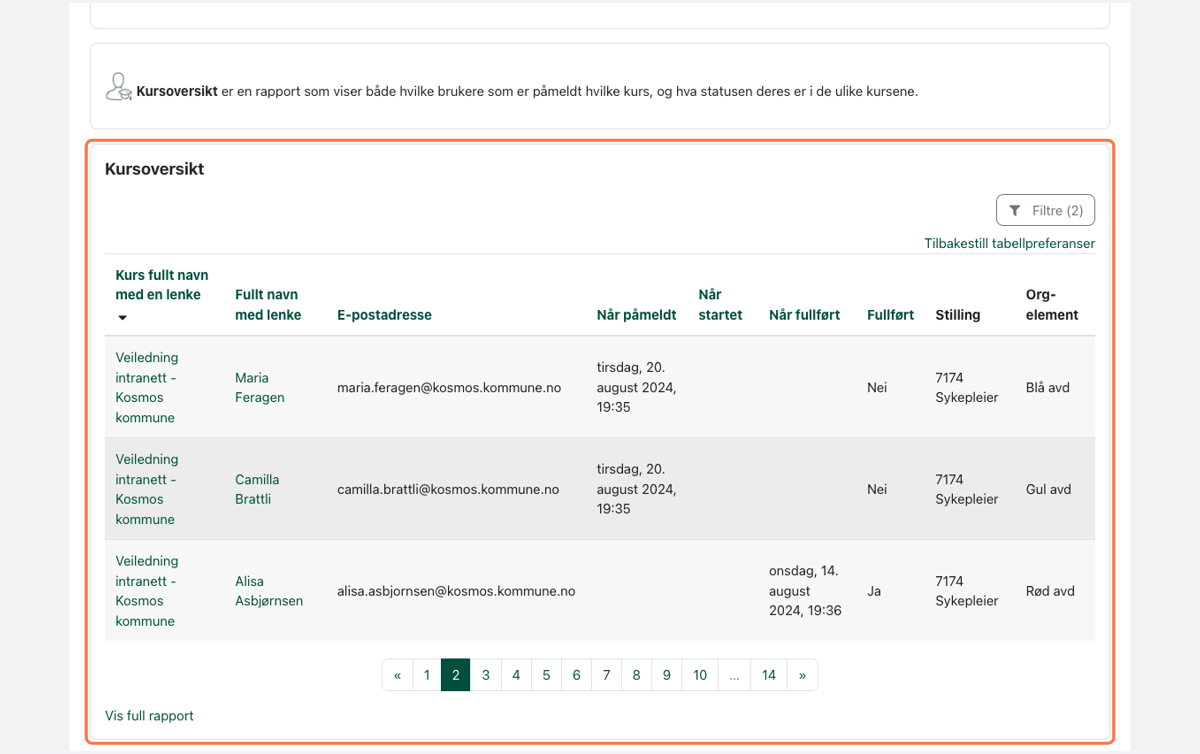Go to previous page with « button
Viewport: 1200px width, 754px height.
(x=397, y=675)
